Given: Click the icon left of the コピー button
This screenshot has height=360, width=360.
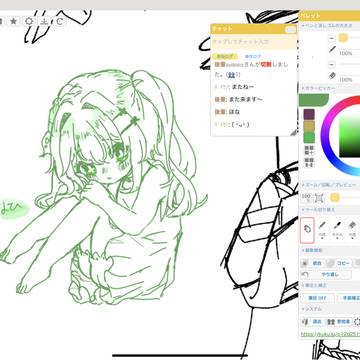Looking at the screenshot, I should (x=330, y=263).
